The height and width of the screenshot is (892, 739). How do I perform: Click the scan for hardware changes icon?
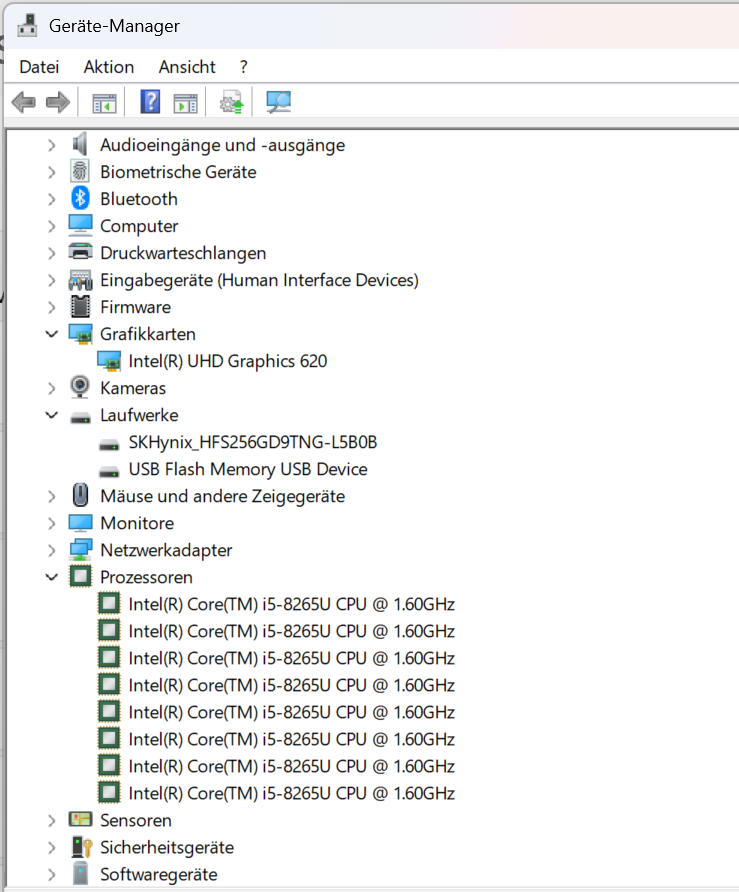click(x=278, y=102)
